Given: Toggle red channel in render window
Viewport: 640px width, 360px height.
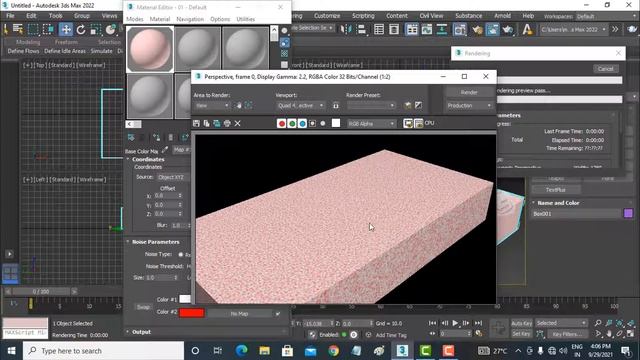Looking at the screenshot, I should click(281, 123).
